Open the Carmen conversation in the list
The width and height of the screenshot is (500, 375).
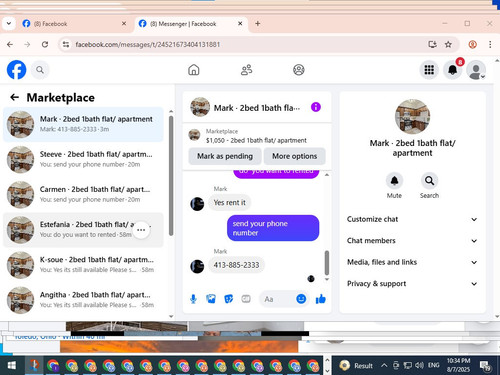click(x=83, y=195)
